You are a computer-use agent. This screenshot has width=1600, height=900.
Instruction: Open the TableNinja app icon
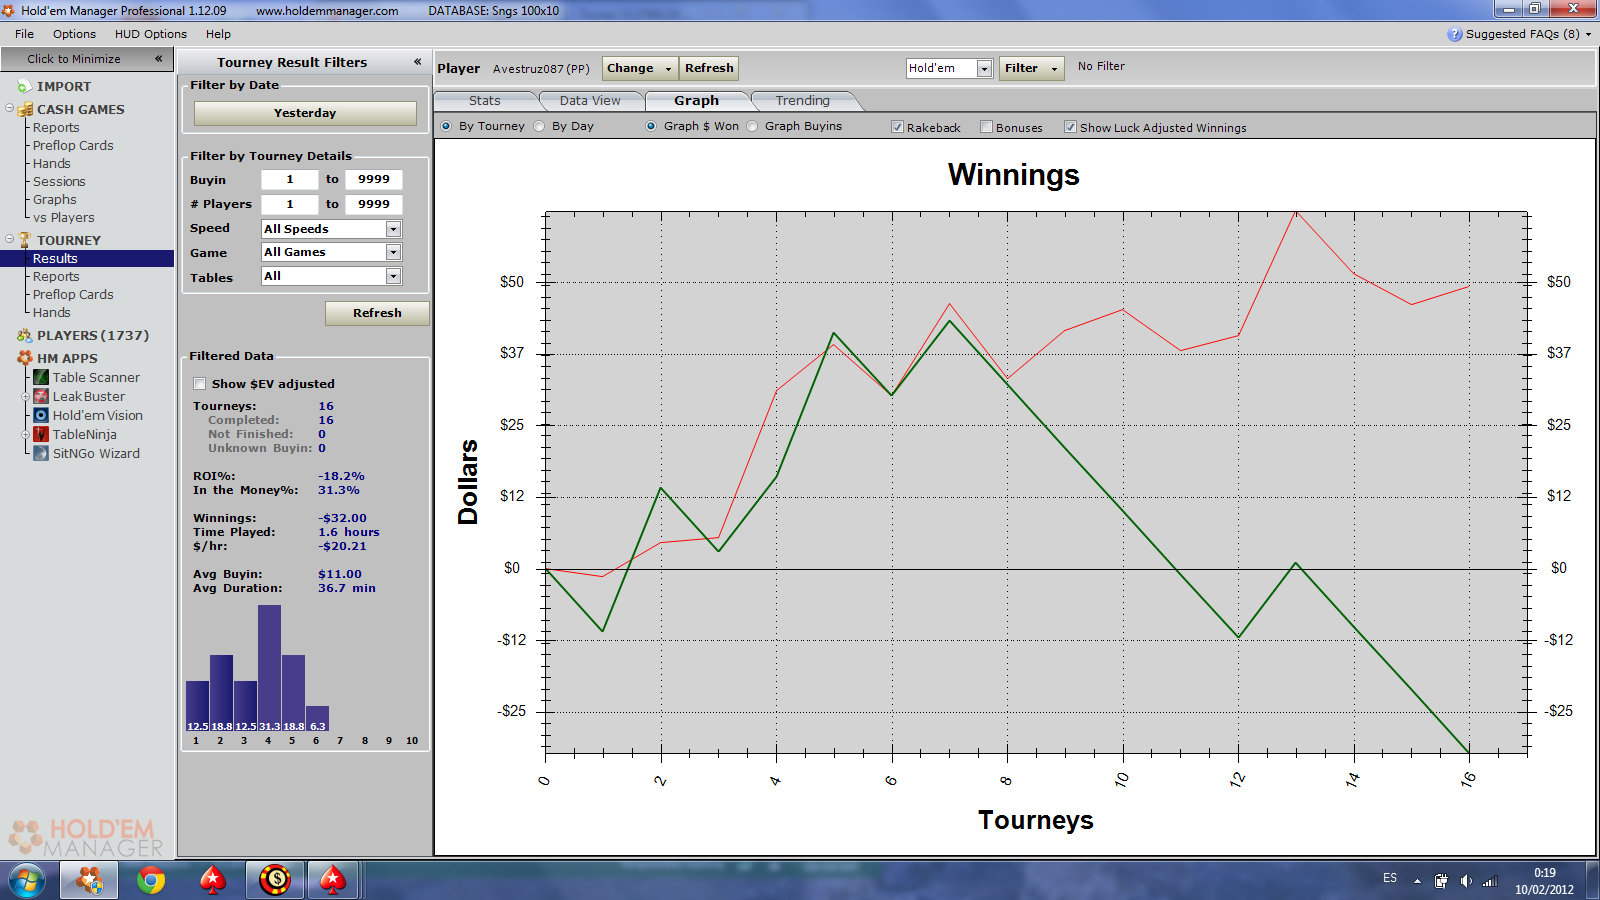click(41, 434)
